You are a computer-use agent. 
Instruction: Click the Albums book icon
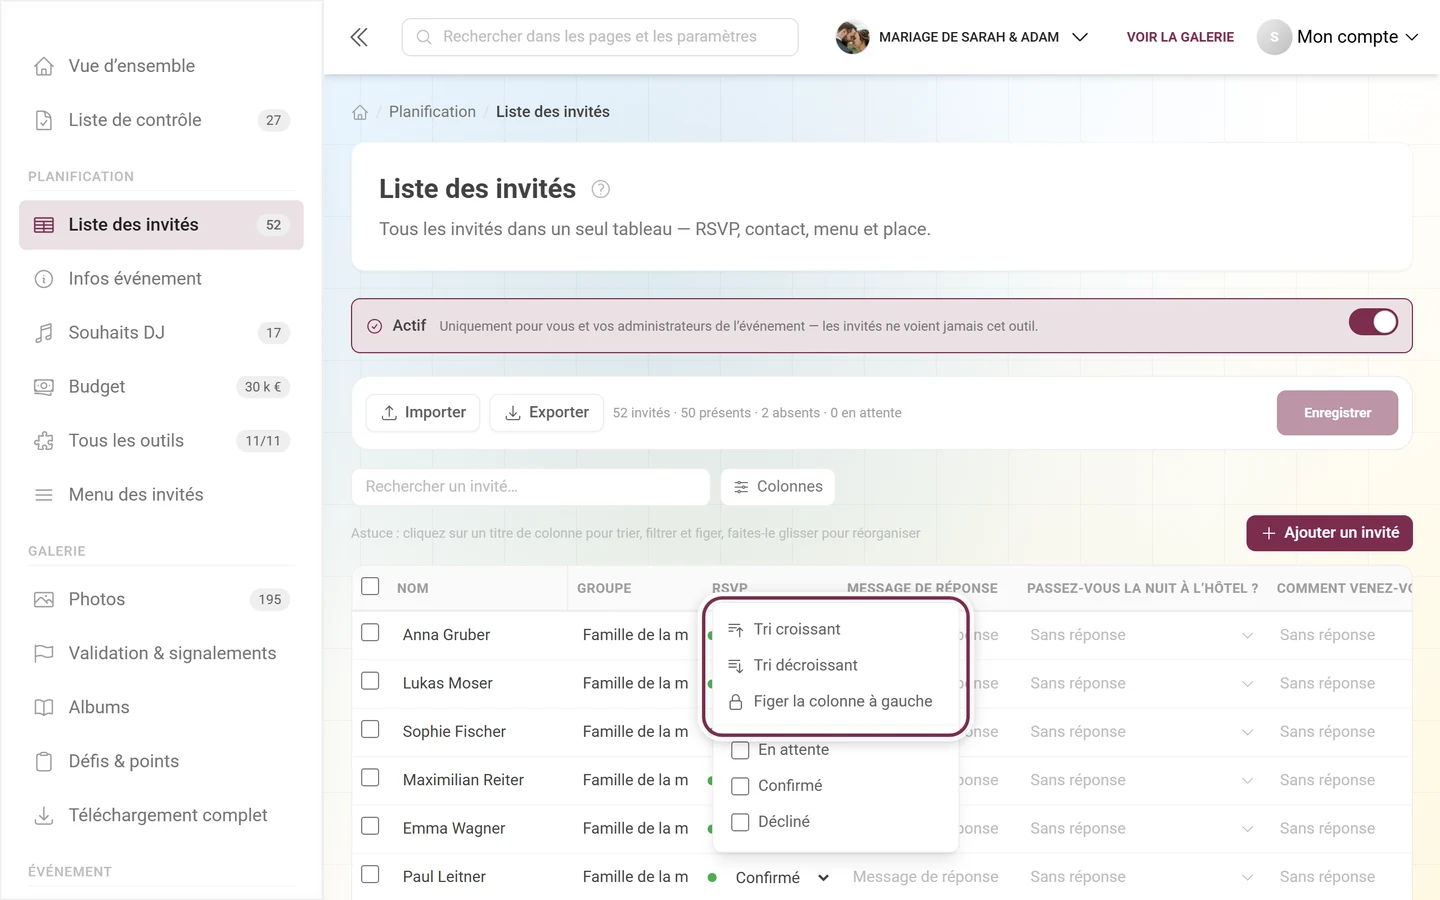pyautogui.click(x=44, y=708)
